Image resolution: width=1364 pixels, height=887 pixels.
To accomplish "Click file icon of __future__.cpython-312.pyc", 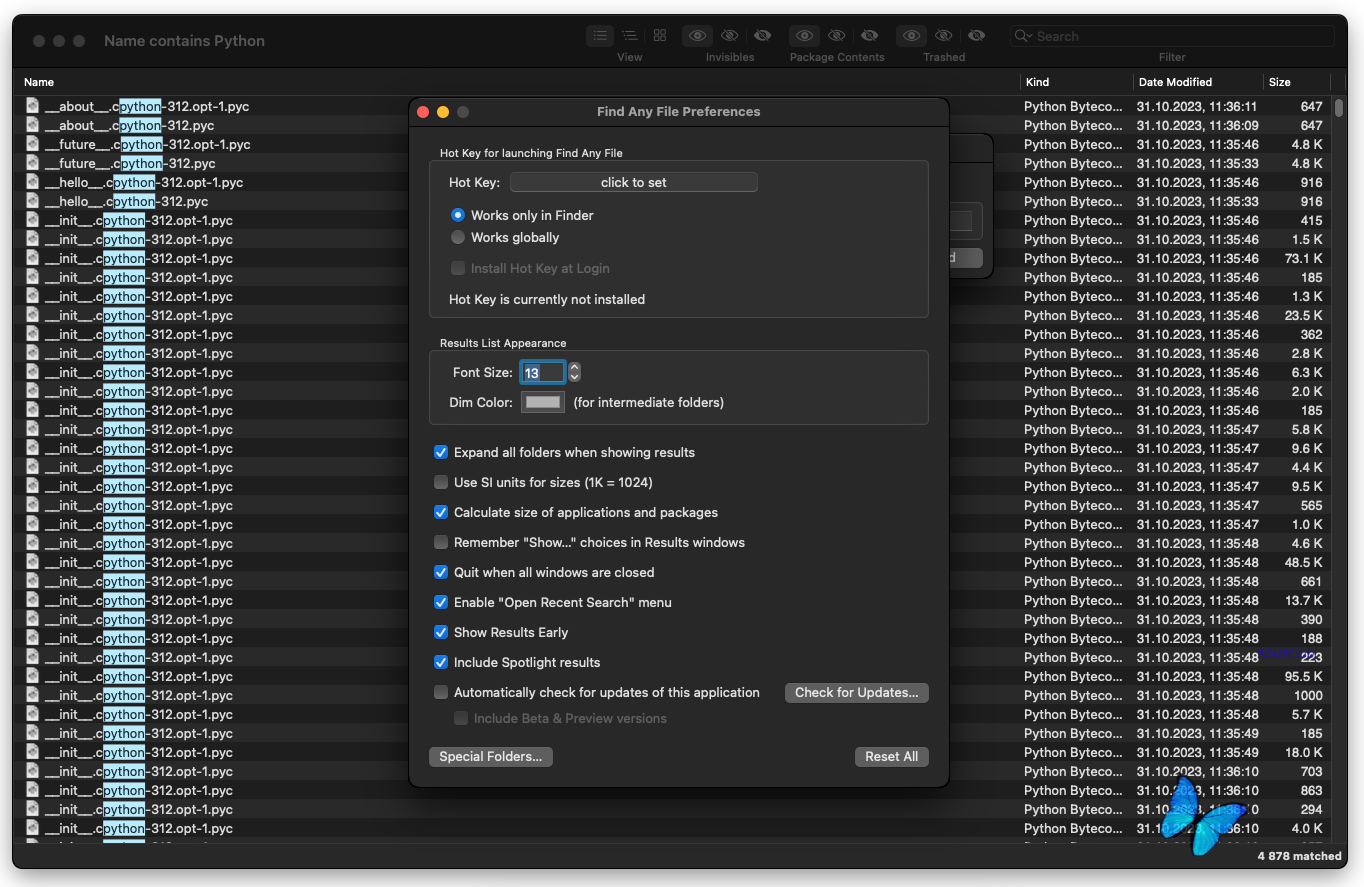I will pyautogui.click(x=33, y=163).
